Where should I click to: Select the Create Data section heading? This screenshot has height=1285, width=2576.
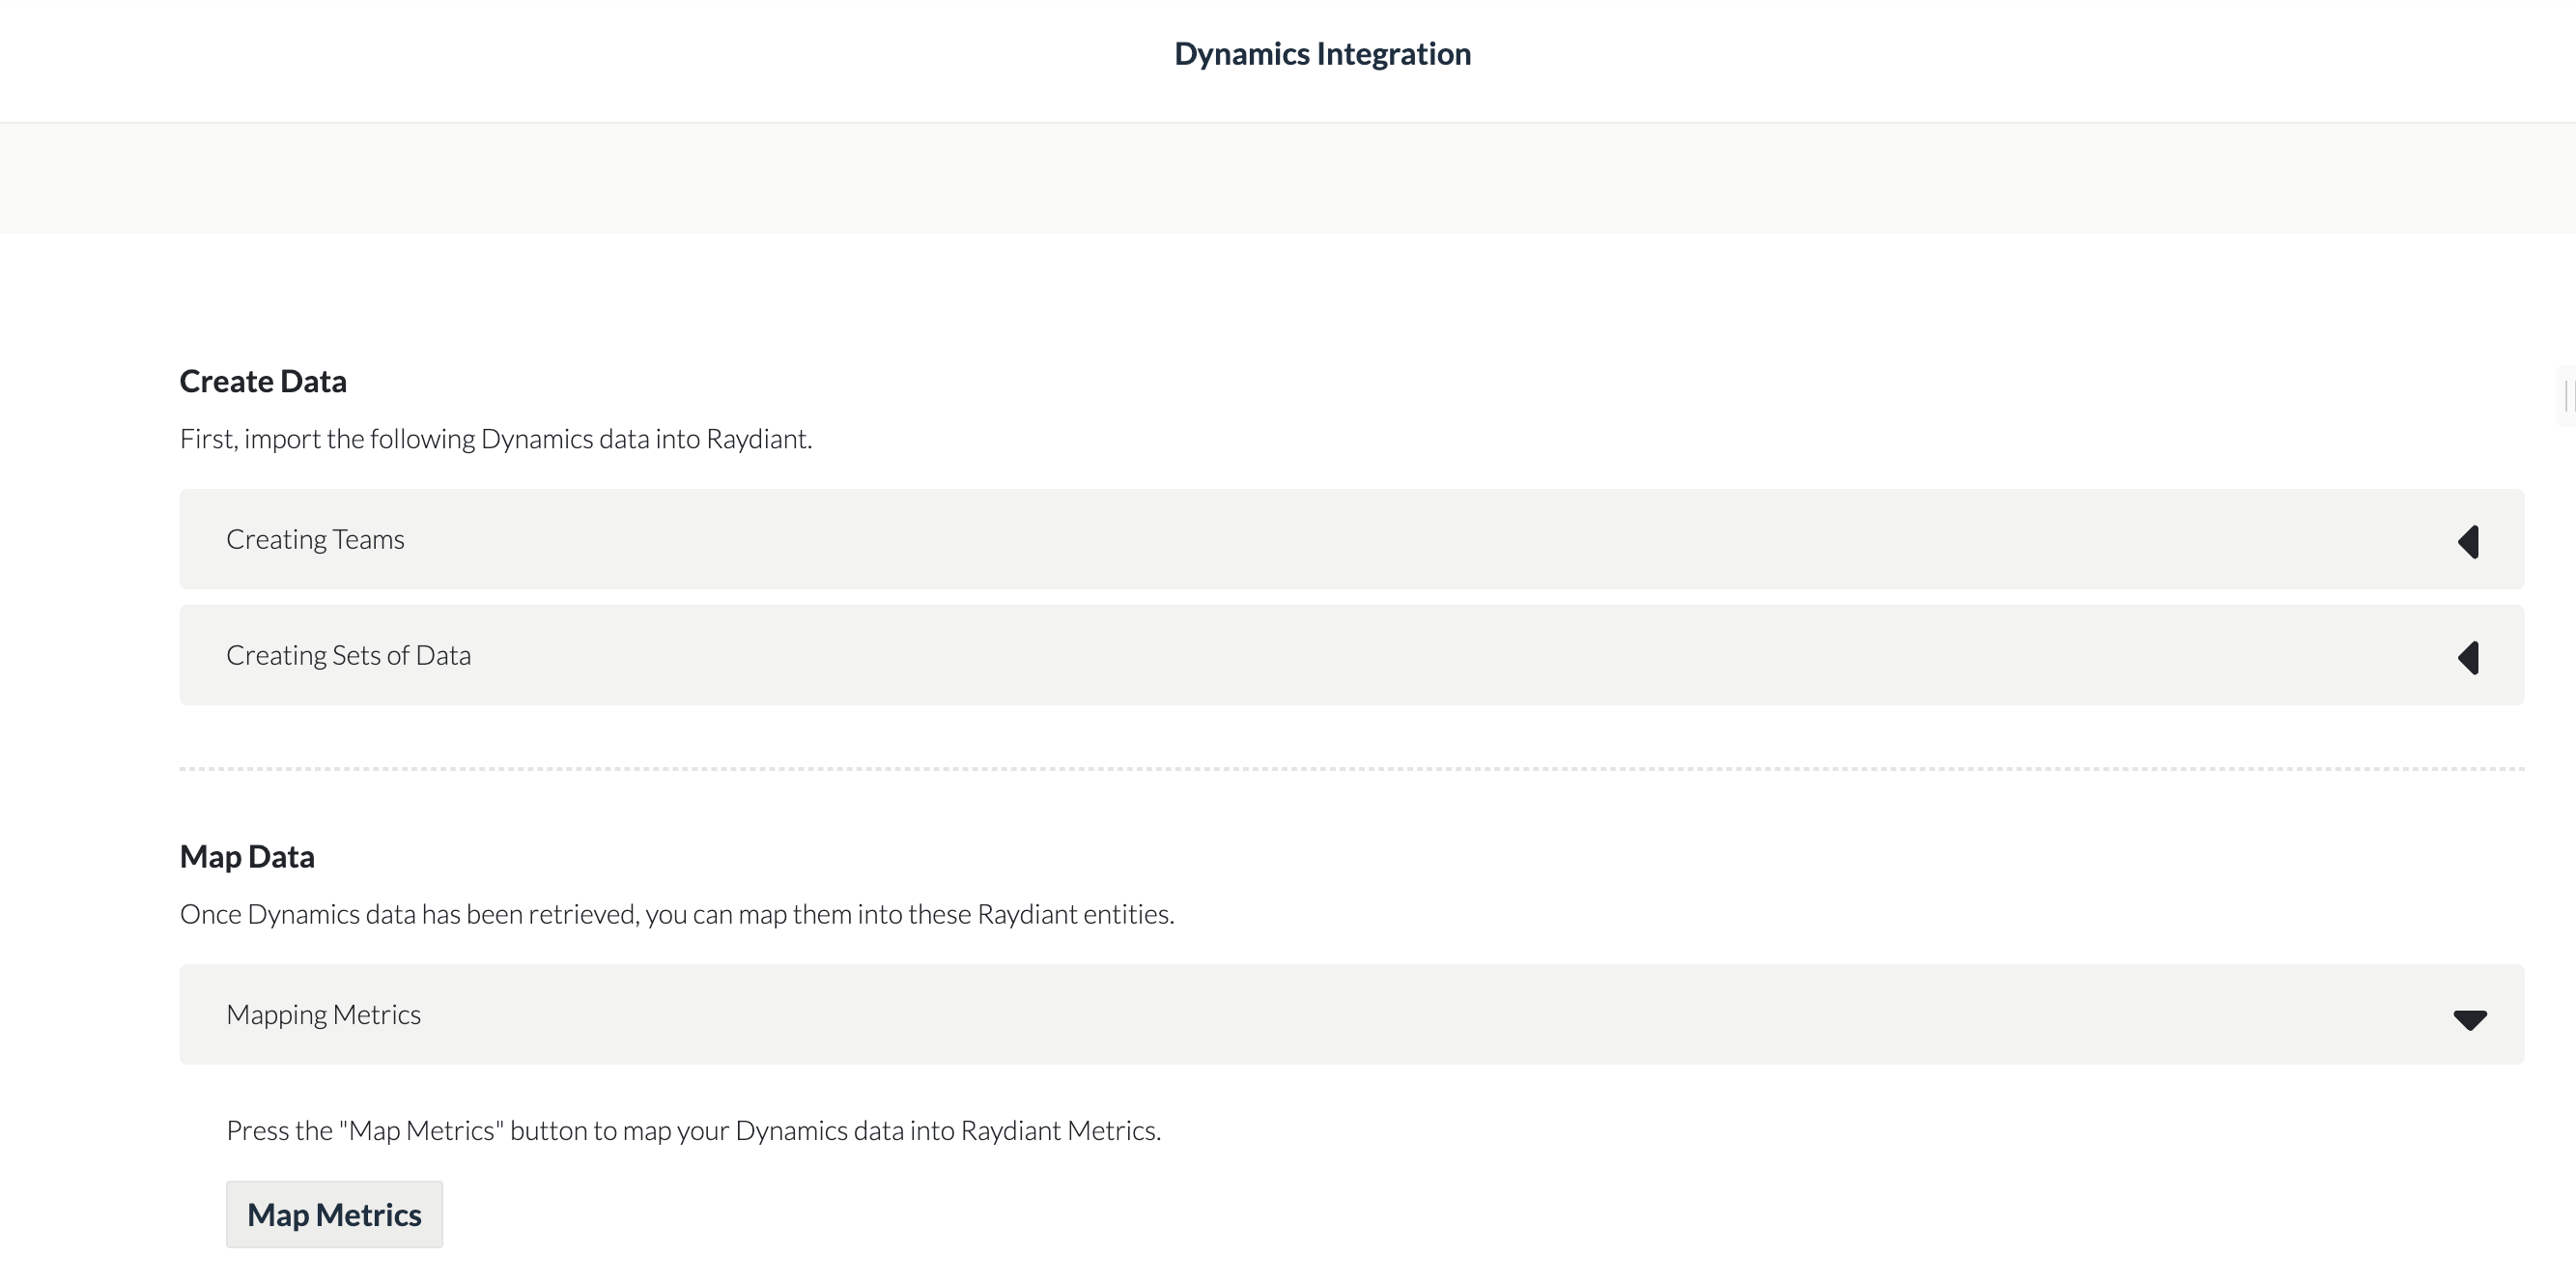(x=263, y=380)
